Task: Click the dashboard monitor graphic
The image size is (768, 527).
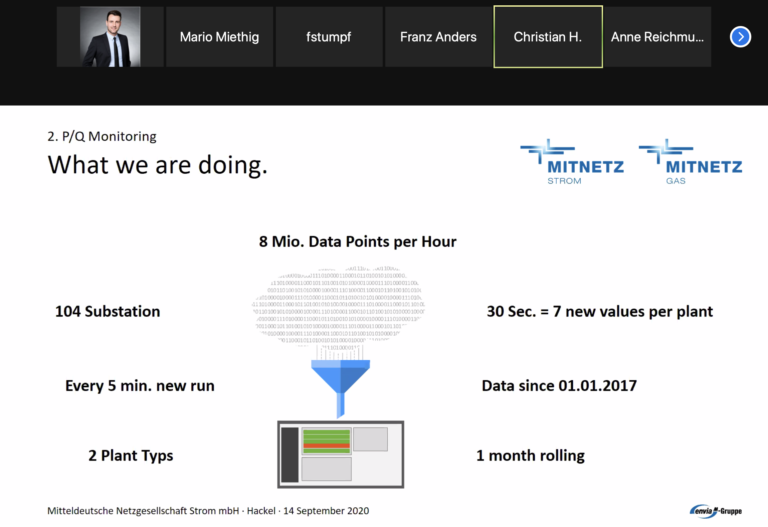Action: point(341,453)
